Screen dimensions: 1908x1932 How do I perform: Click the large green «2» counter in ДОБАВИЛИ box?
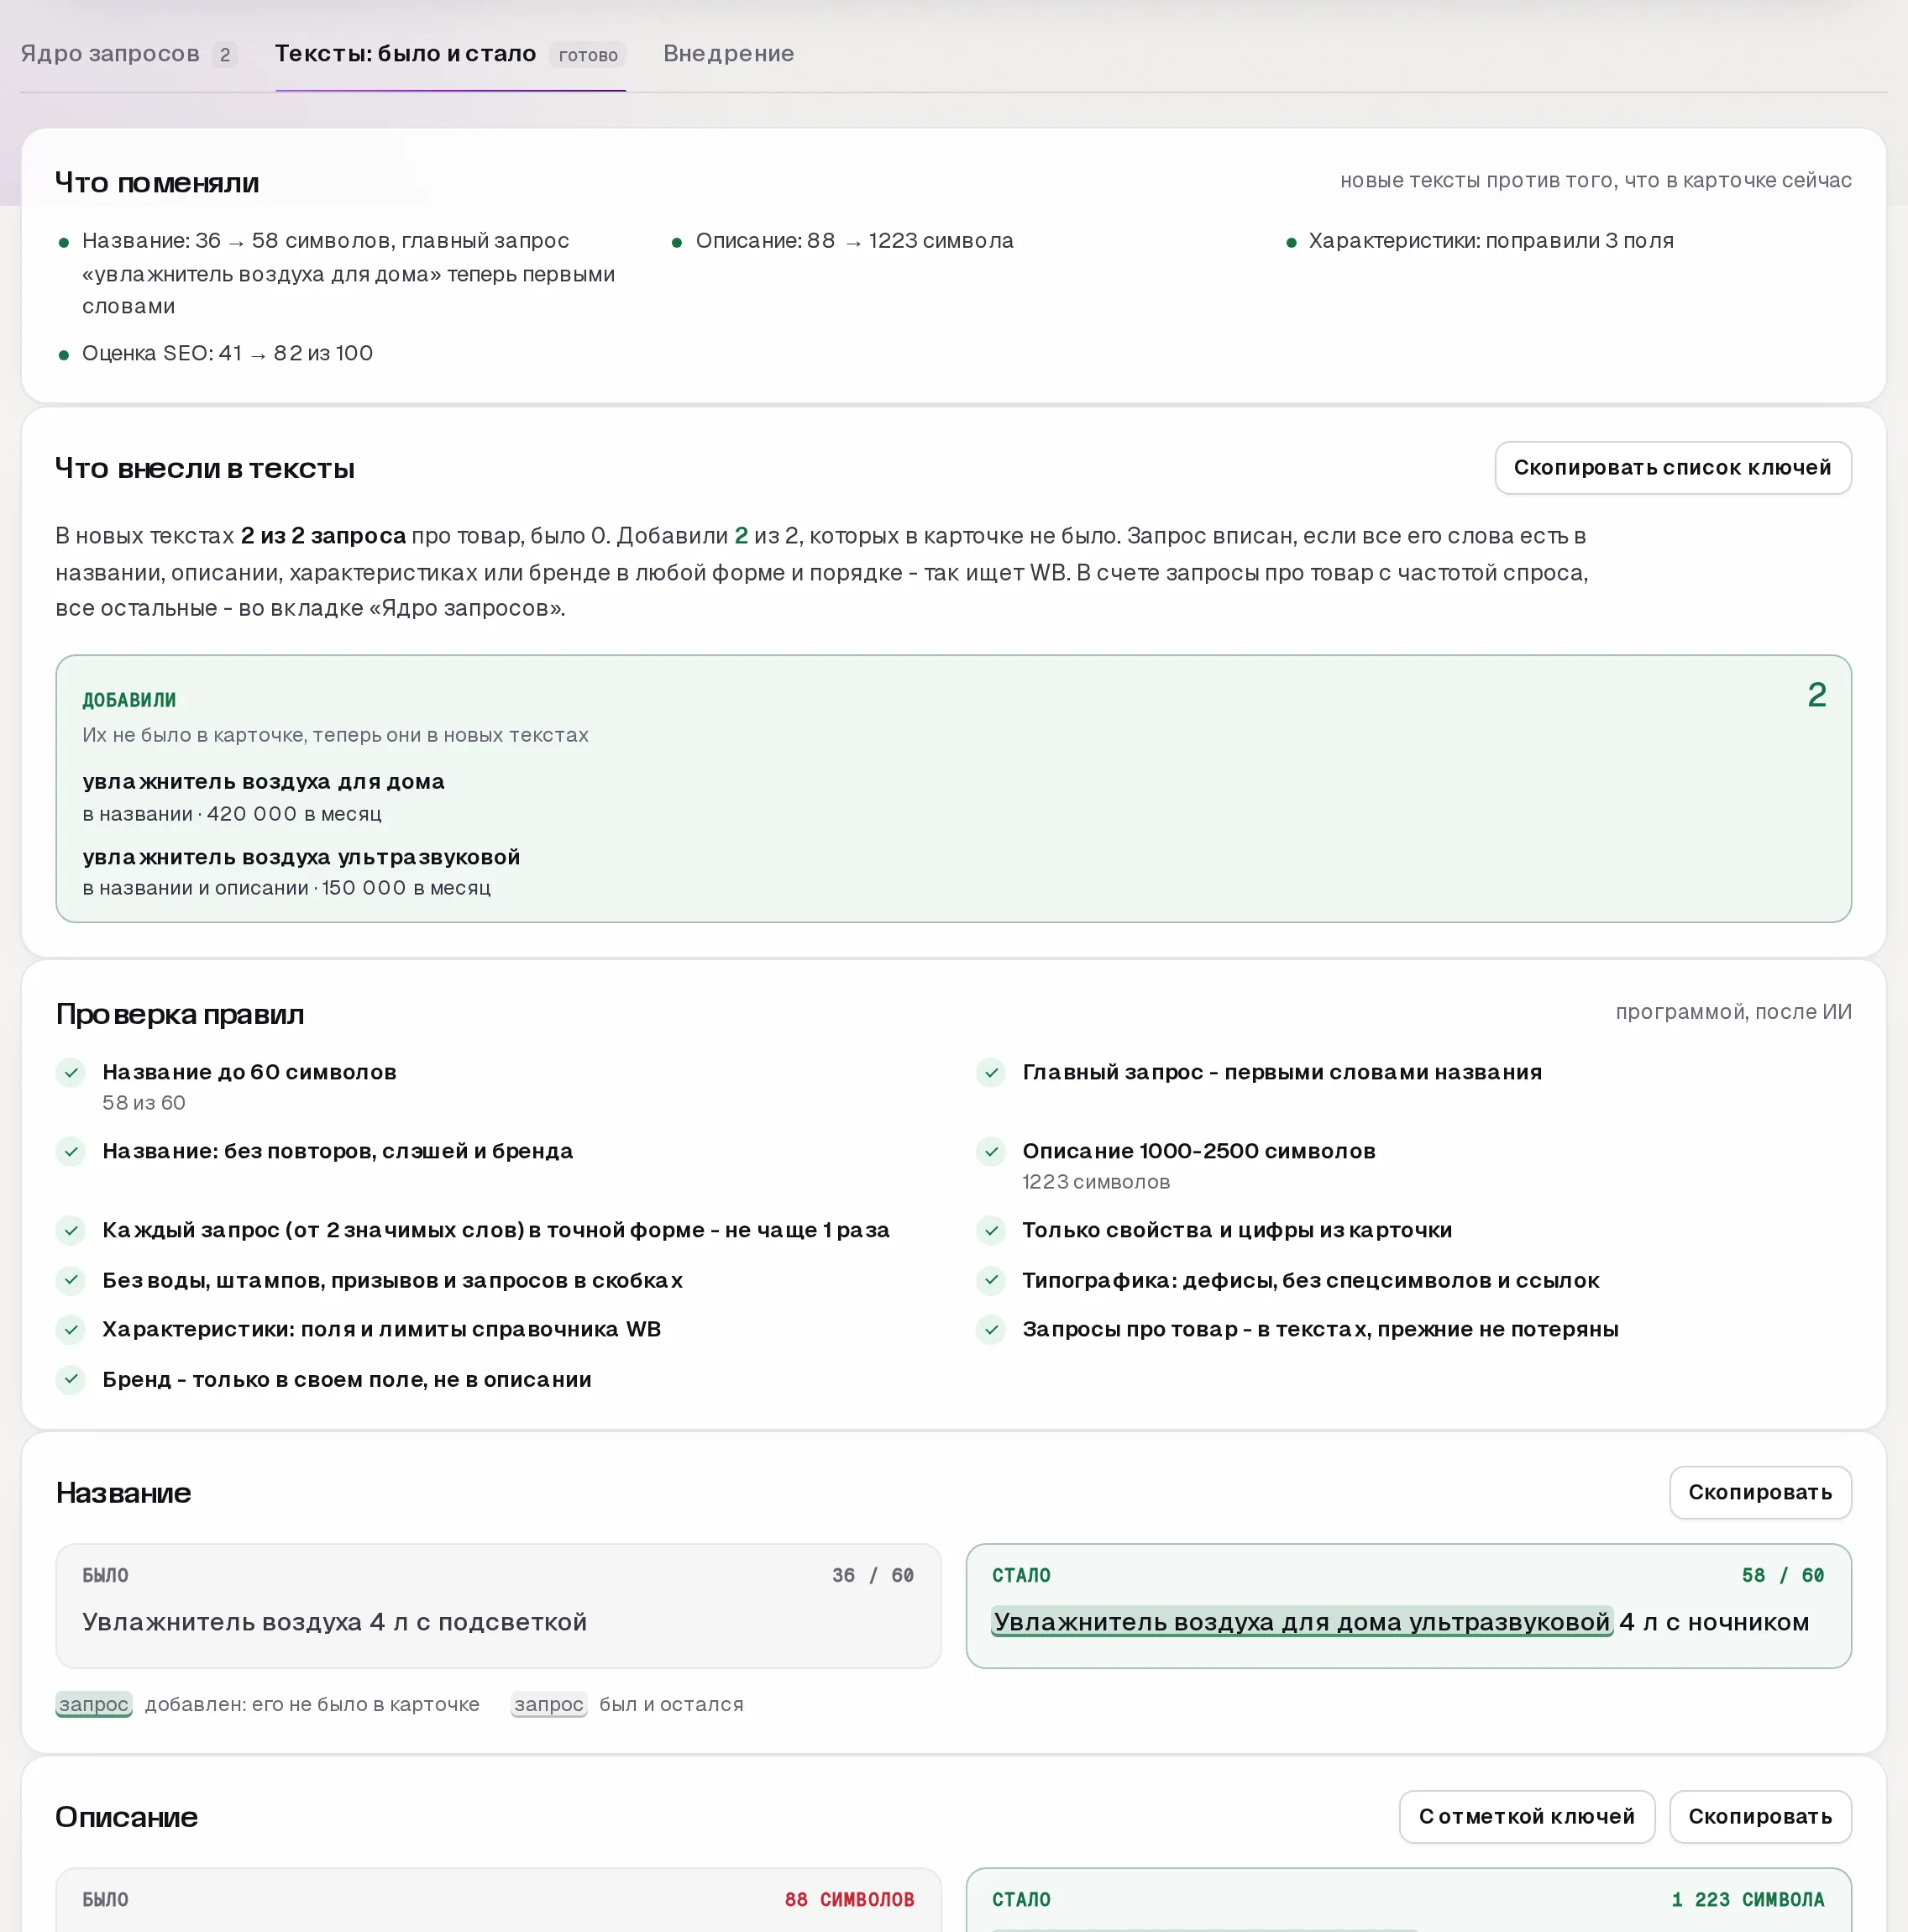click(1817, 695)
